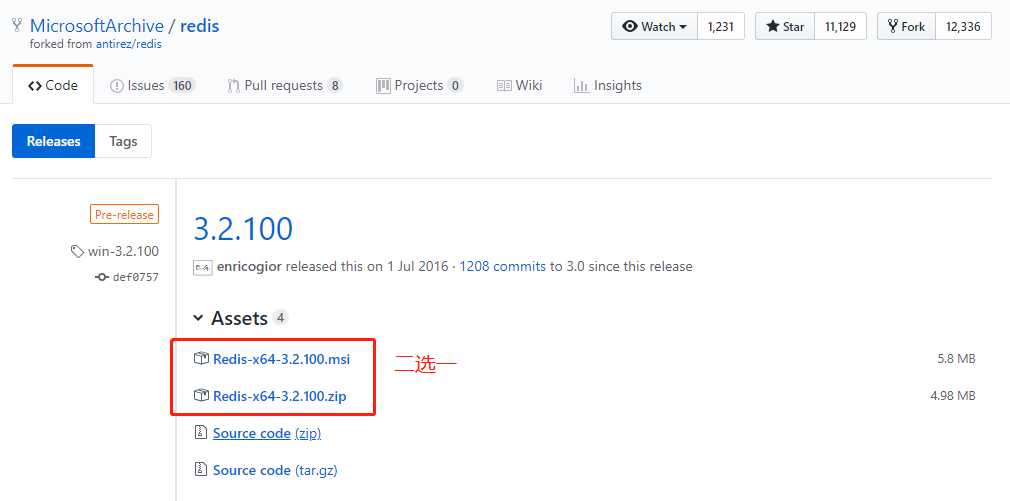Image resolution: width=1010 pixels, height=501 pixels.
Task: Click the code brackets icon in Code tab
Action: pyautogui.click(x=35, y=86)
